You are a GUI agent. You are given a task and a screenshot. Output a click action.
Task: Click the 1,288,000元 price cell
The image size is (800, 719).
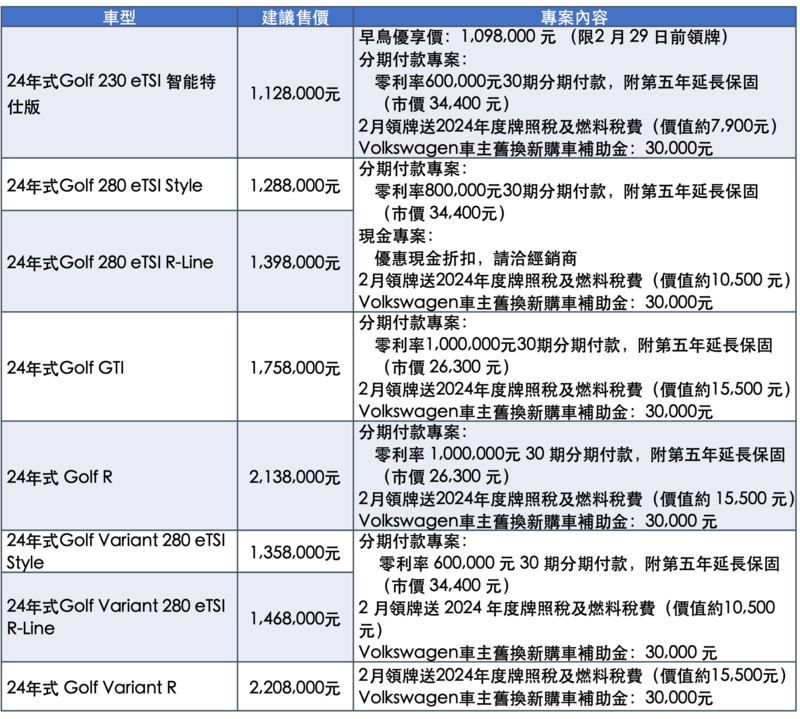tap(295, 185)
